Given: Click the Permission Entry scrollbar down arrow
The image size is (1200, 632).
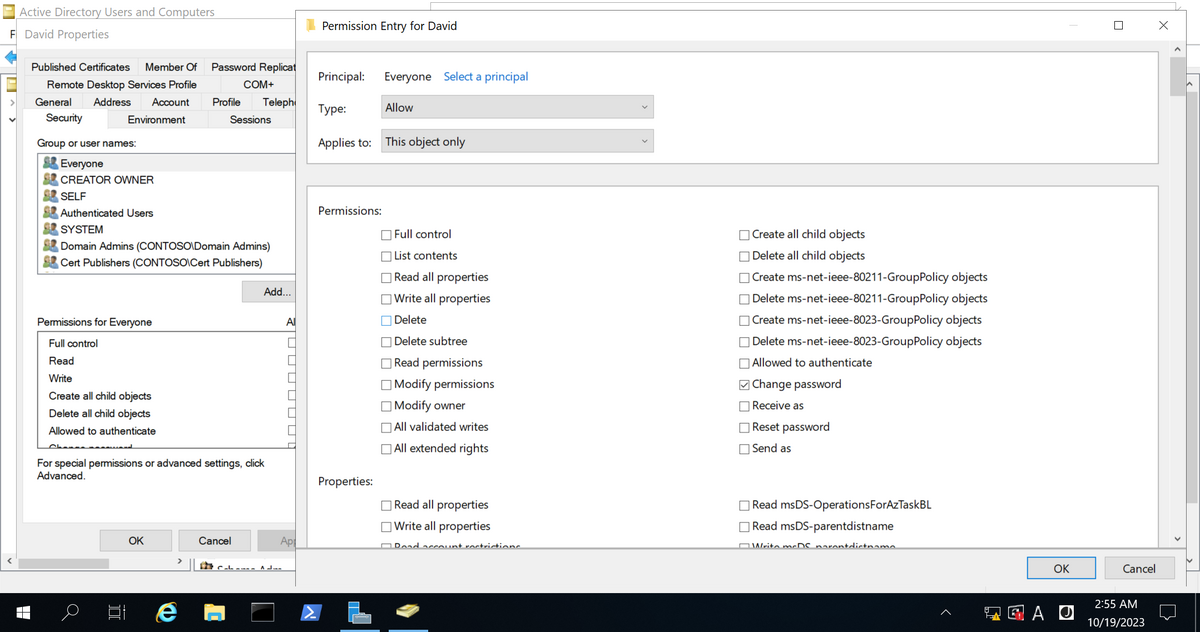Looking at the screenshot, I should tap(1177, 539).
